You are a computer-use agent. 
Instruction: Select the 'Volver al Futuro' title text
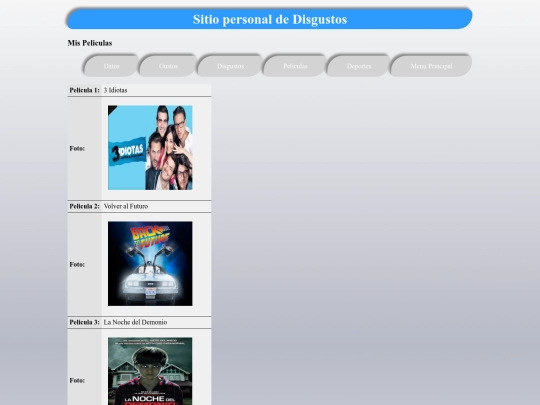point(126,206)
